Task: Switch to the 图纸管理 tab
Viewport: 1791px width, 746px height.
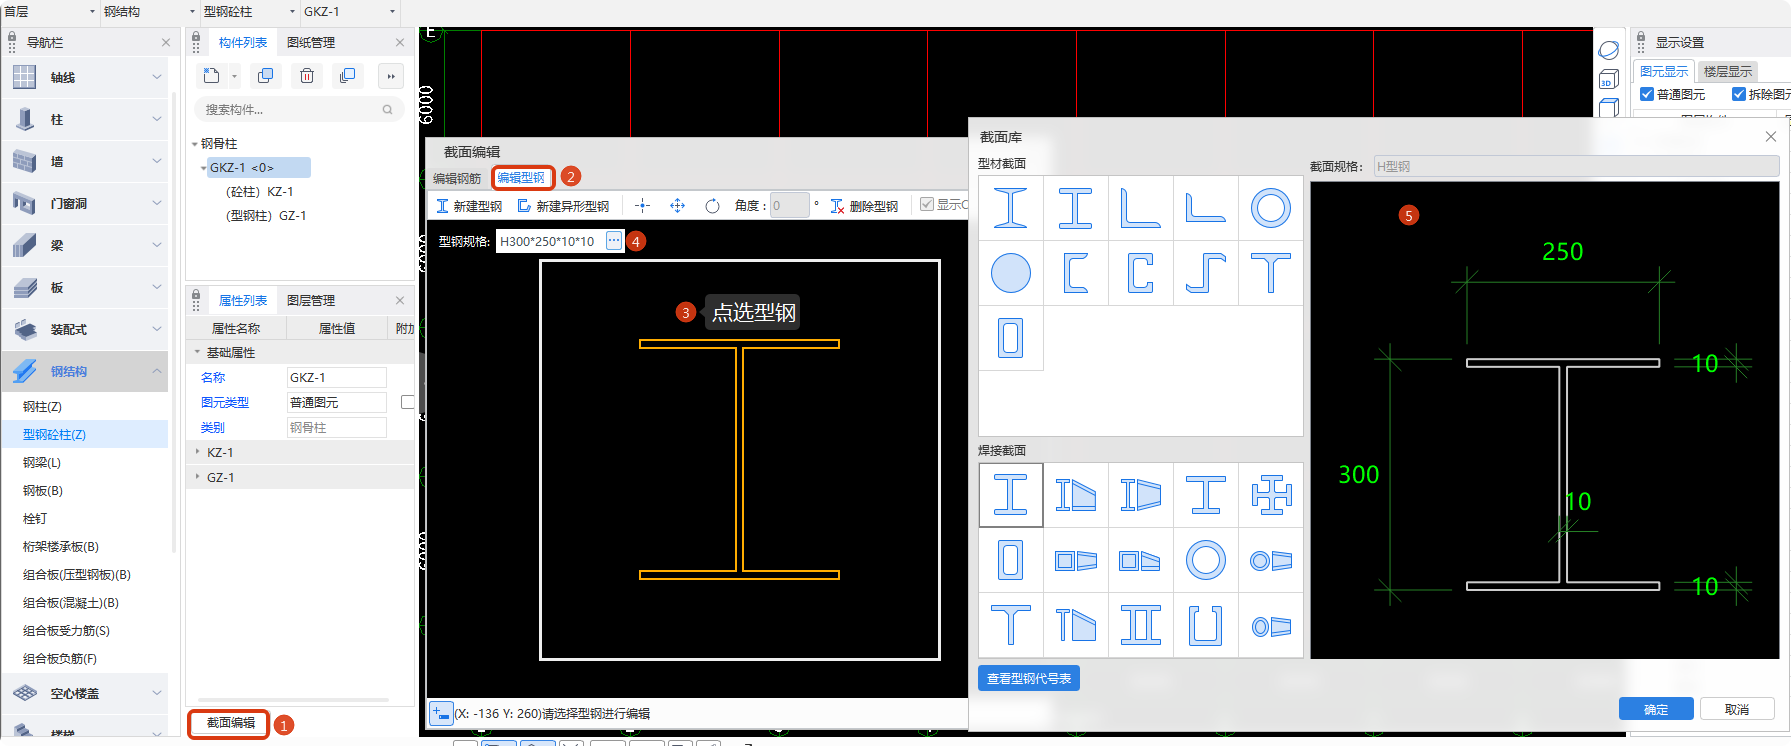Action: (311, 42)
